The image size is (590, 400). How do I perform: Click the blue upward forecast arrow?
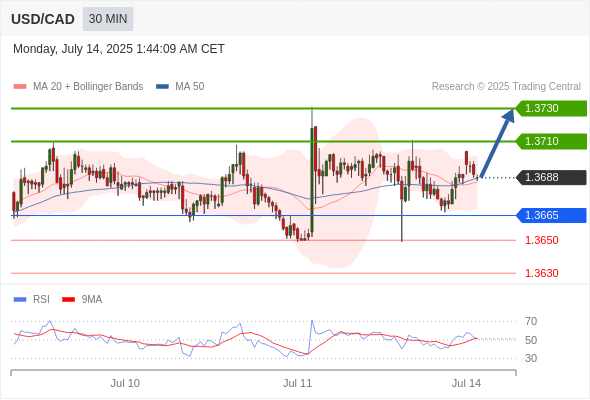point(497,143)
